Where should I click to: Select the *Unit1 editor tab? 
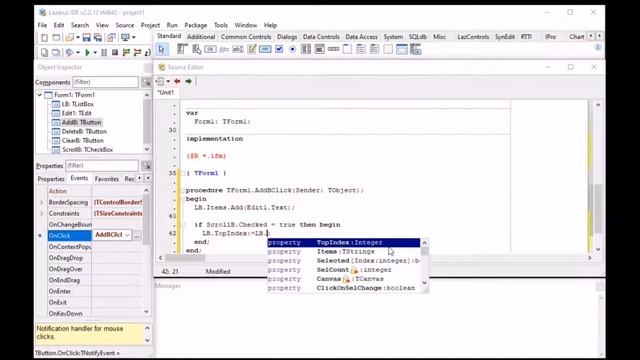click(166, 93)
